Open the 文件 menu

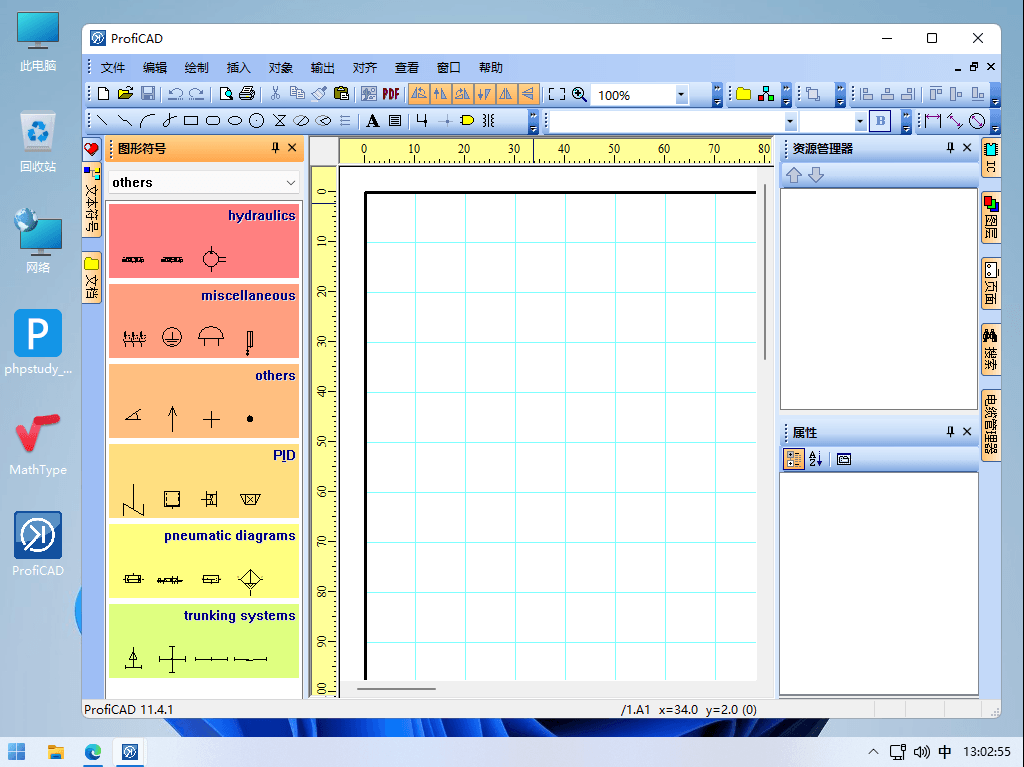[x=112, y=67]
